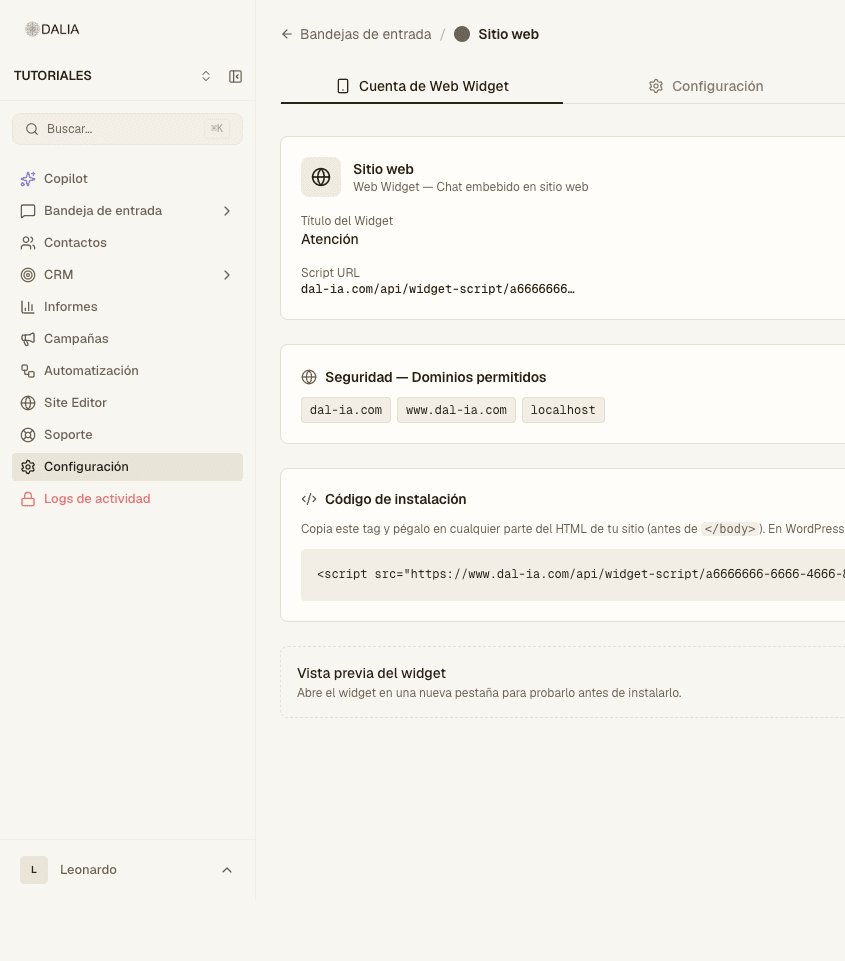The image size is (845, 961).
Task: Expand the Bandeja de entrada chevron
Action: (x=227, y=211)
